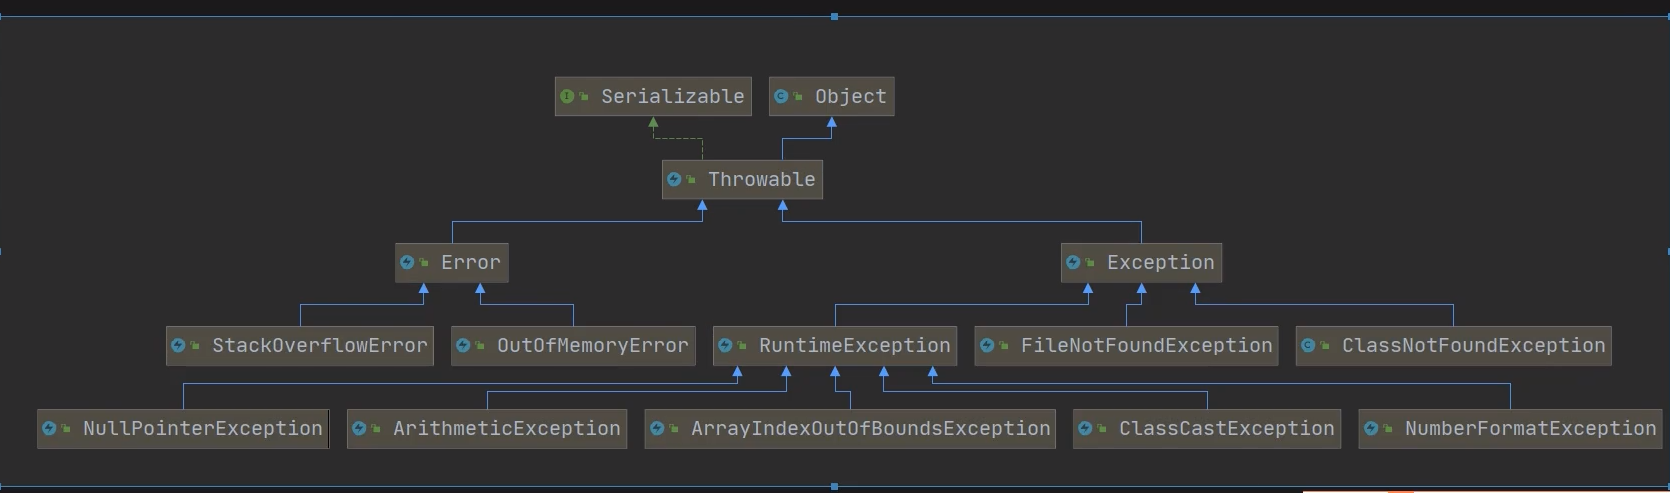1670x493 pixels.
Task: Click the class icon on NullPointerException node
Action: click(x=49, y=429)
